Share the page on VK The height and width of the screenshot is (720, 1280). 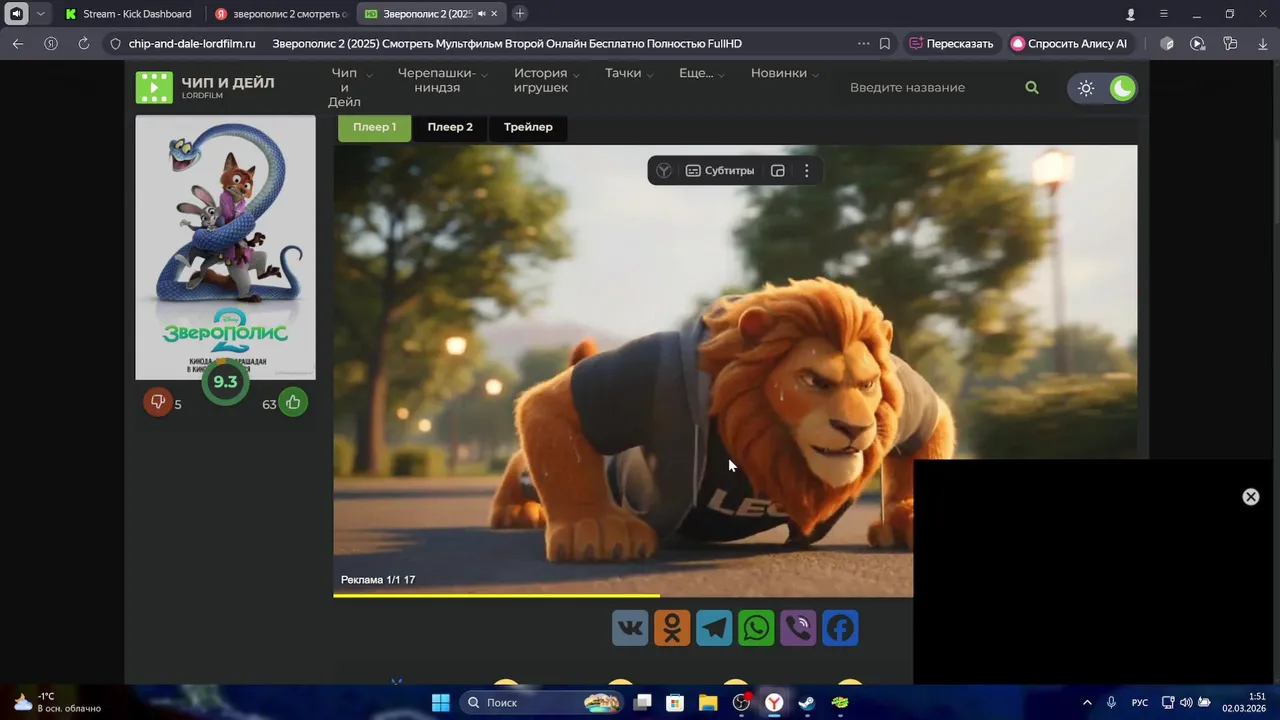(630, 628)
